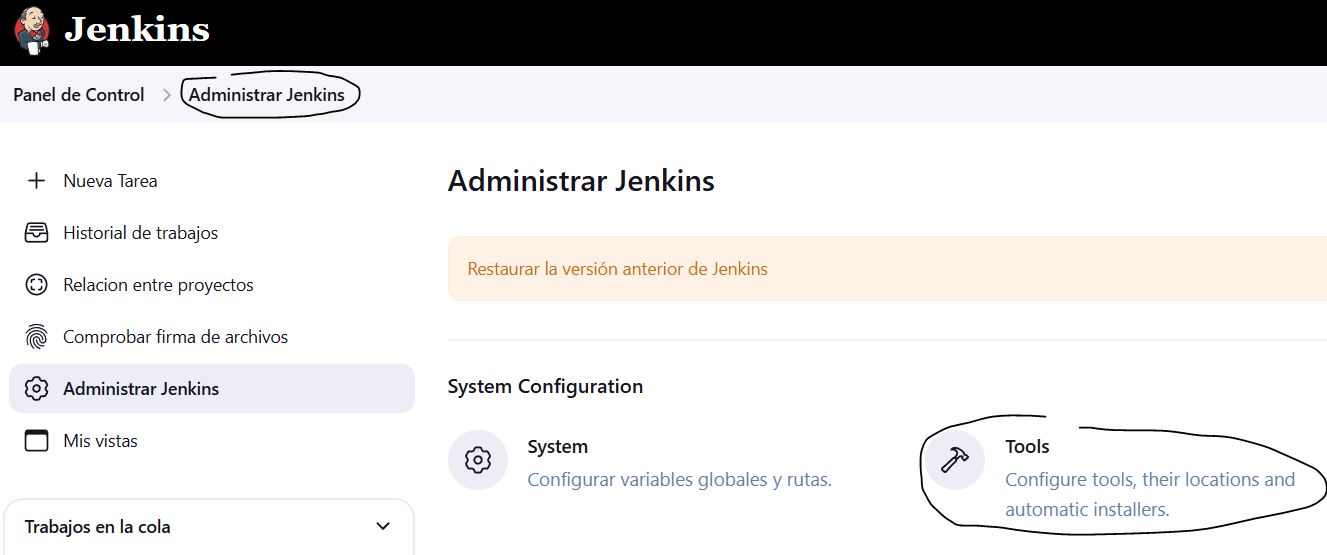1327x555 pixels.
Task: Select Administrar Jenkins in the sidebar
Action: pos(211,389)
